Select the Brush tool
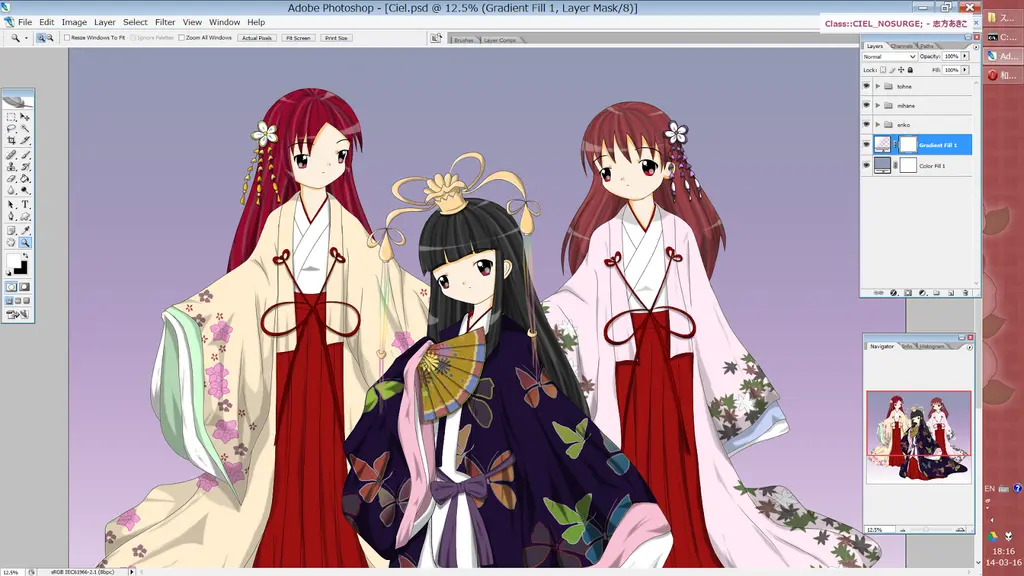 pos(25,155)
